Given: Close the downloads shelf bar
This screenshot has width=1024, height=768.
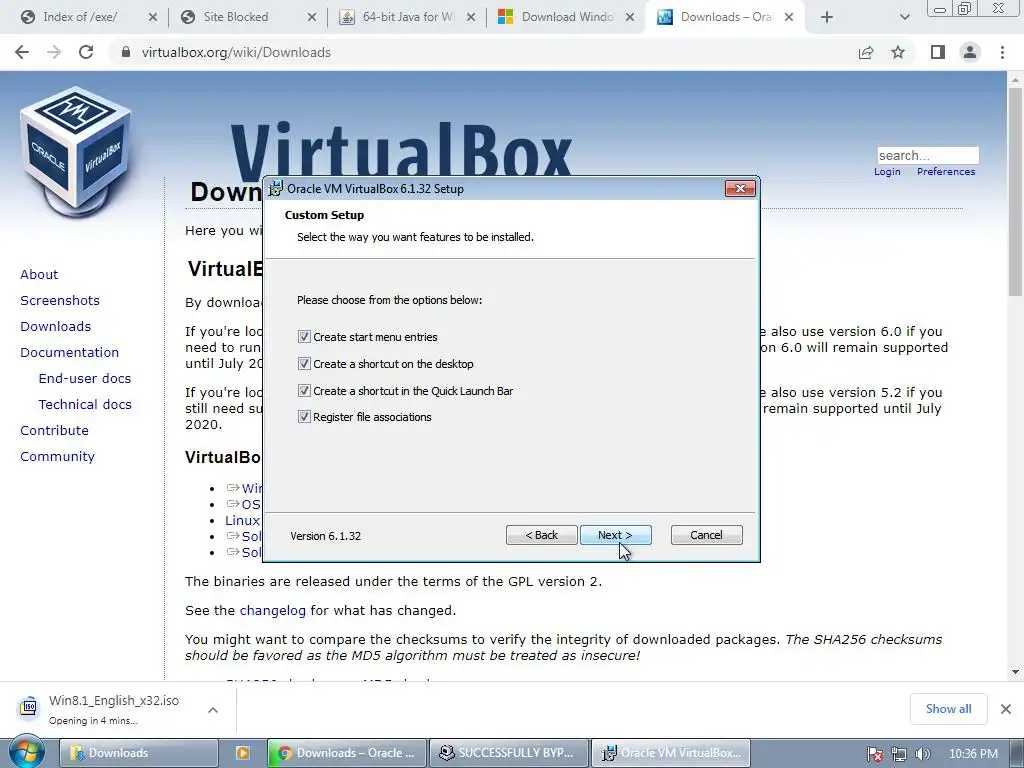Looking at the screenshot, I should (x=1006, y=709).
